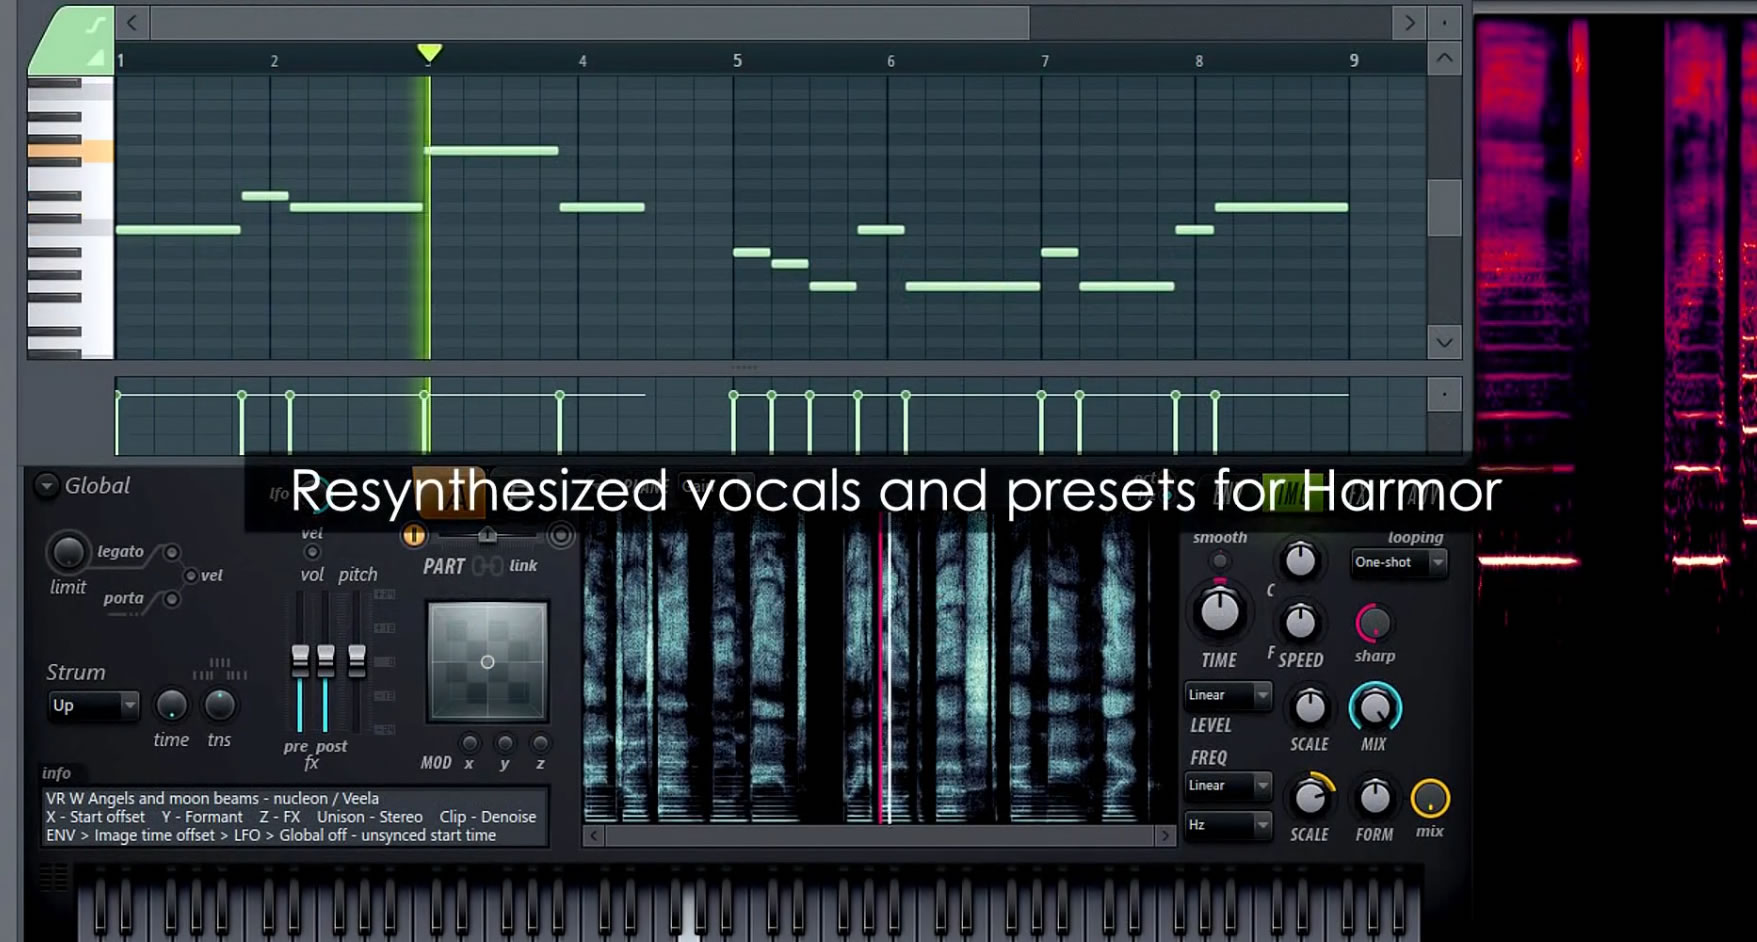The image size is (1757, 942).
Task: Click the right arrow of the piano roll top scrollbar
Action: coord(1409,22)
